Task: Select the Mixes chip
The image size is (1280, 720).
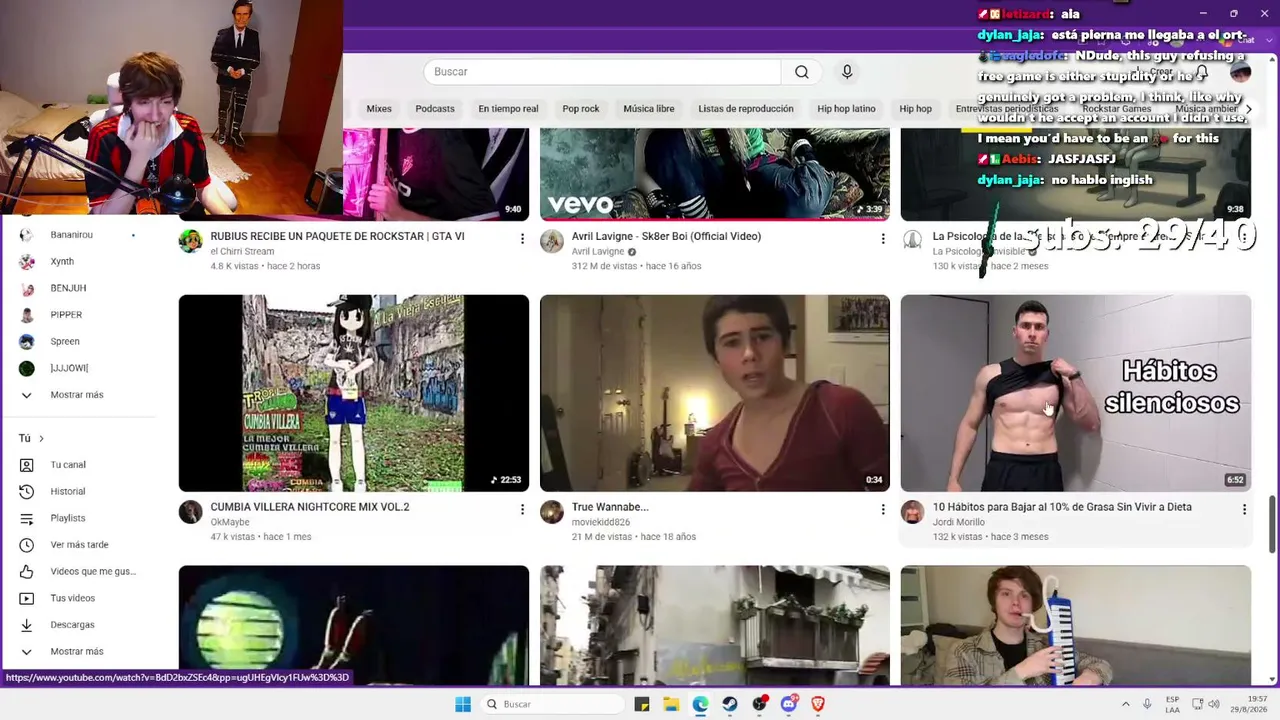Action: pyautogui.click(x=379, y=109)
